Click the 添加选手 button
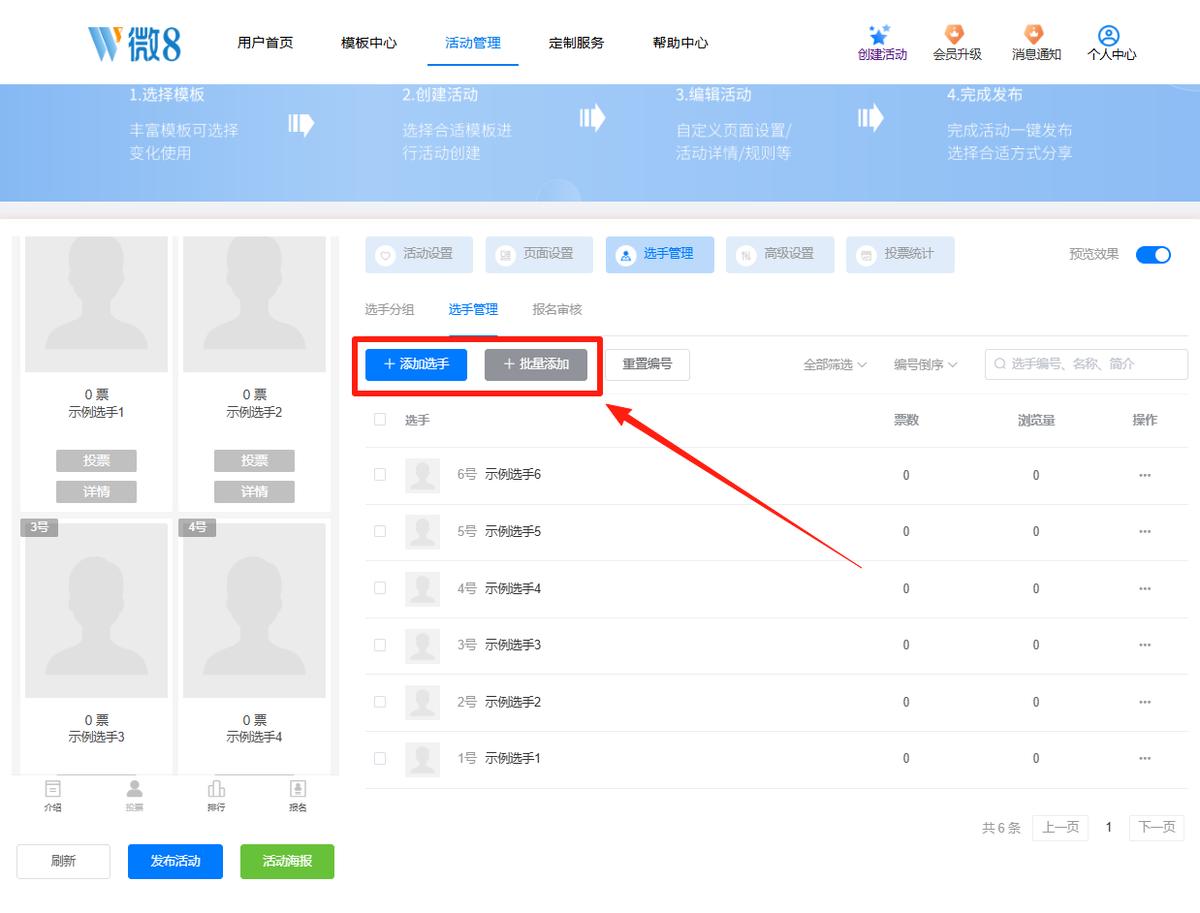Image resolution: width=1200 pixels, height=913 pixels. pyautogui.click(x=416, y=364)
